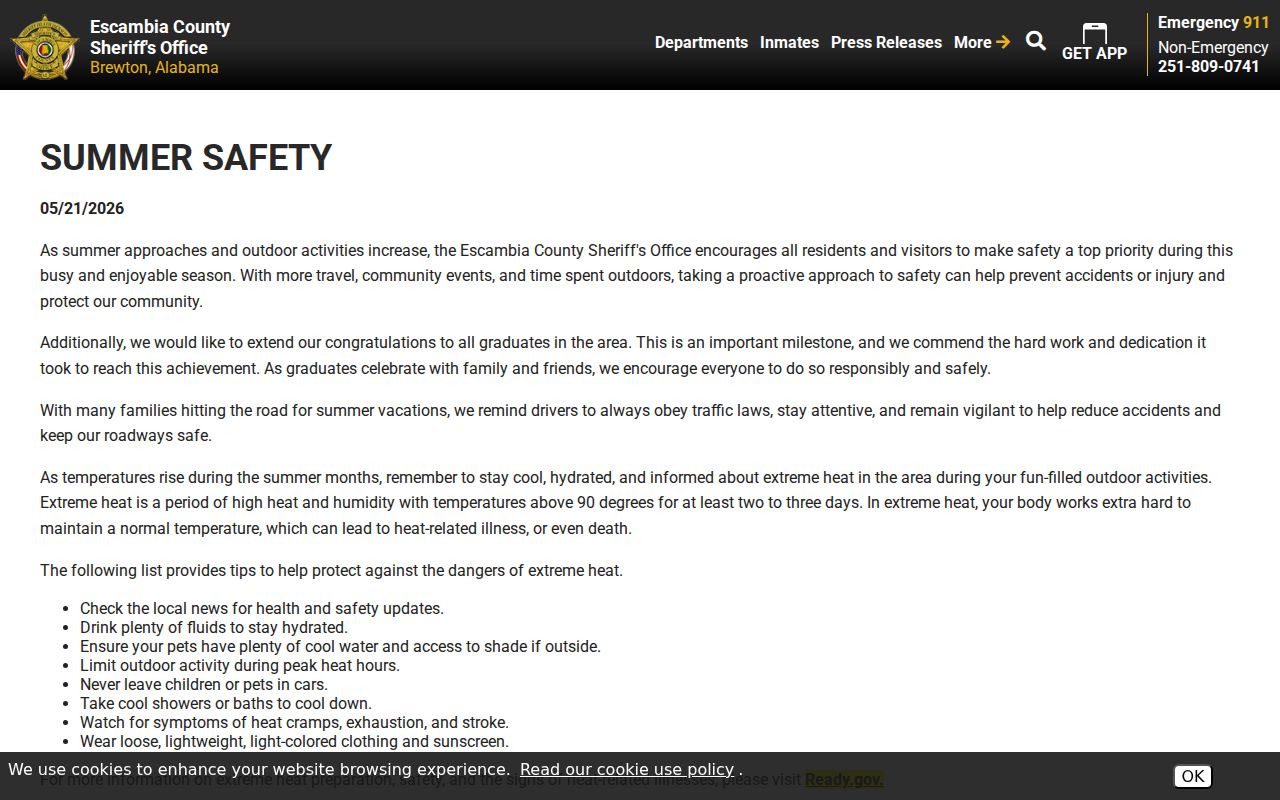This screenshot has width=1280, height=800.
Task: Dismiss cookie banner with OK button
Action: click(1192, 776)
